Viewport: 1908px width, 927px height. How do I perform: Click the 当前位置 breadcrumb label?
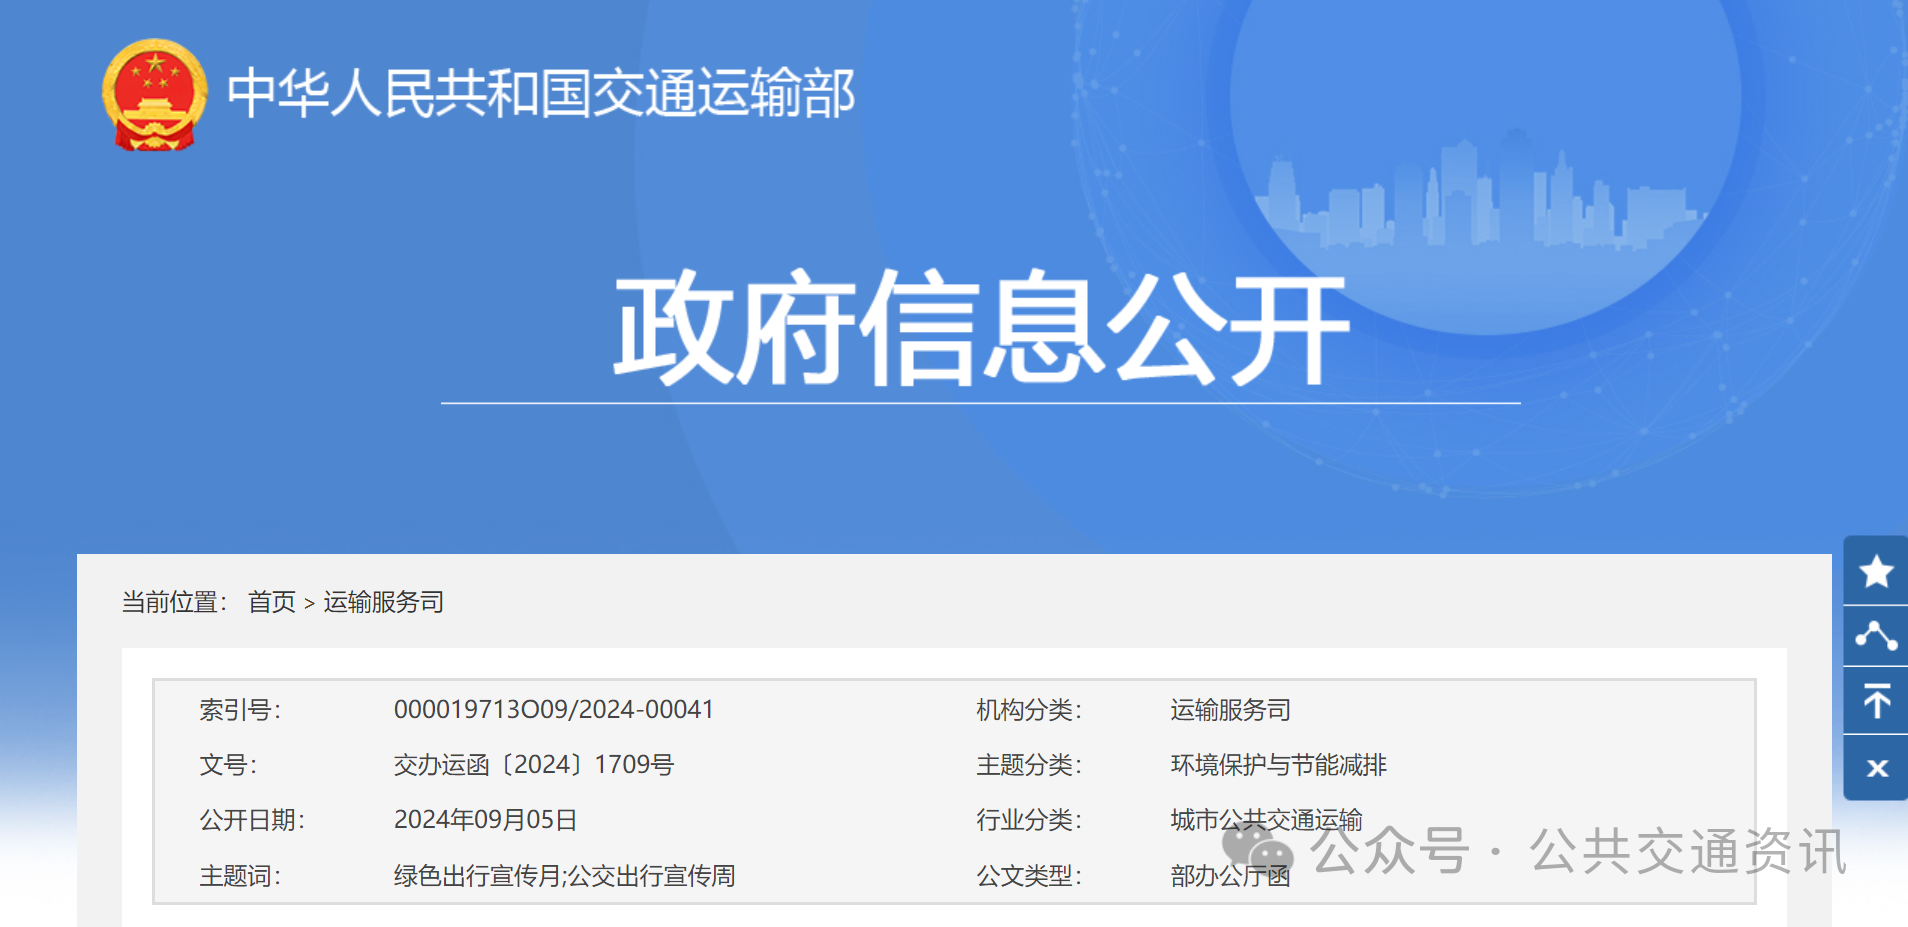pyautogui.click(x=174, y=602)
